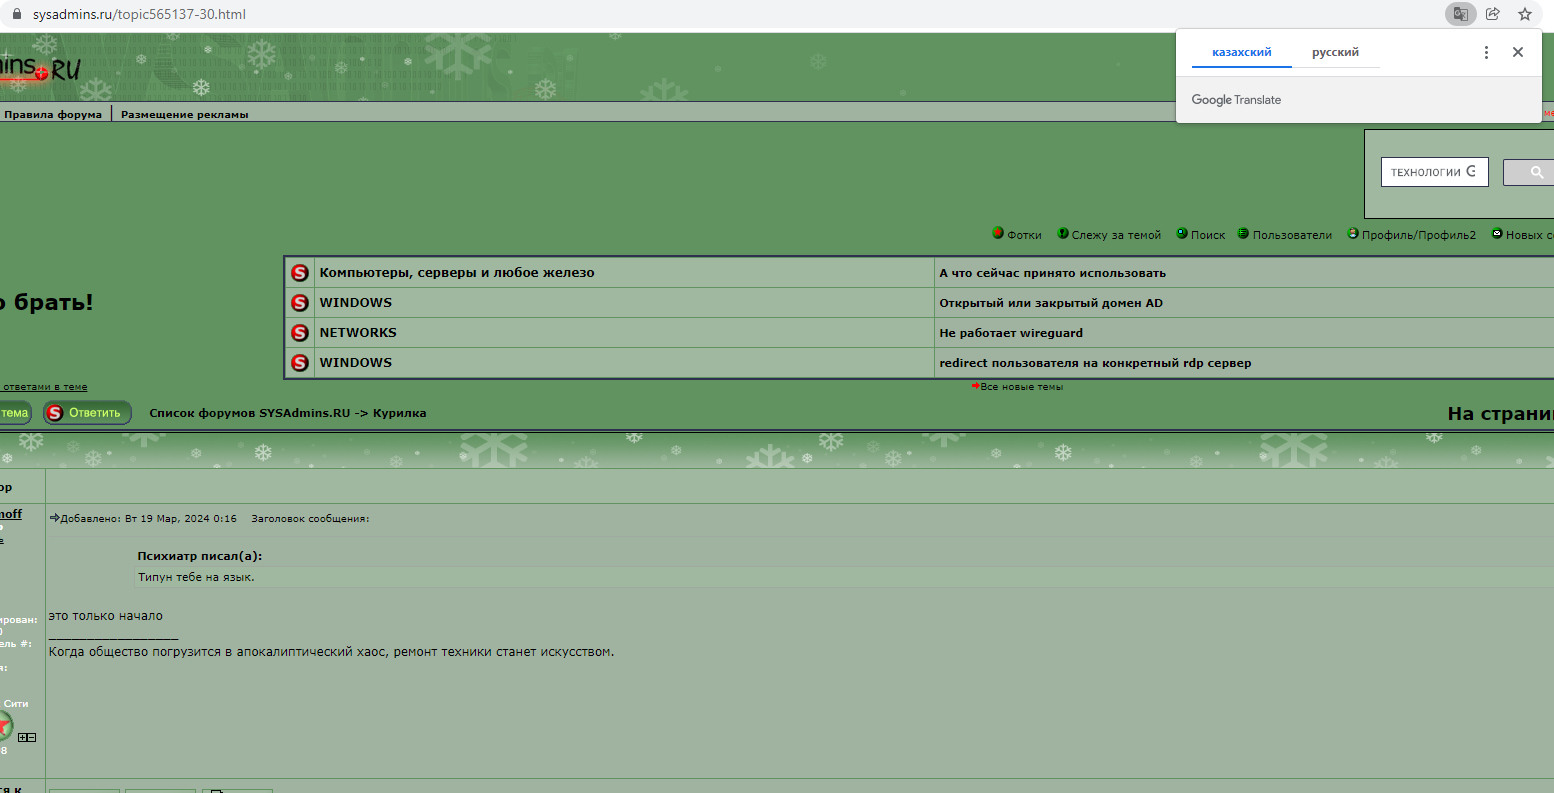Click the Слежу за темой icon
Image resolution: width=1554 pixels, height=793 pixels.
[x=1063, y=233]
